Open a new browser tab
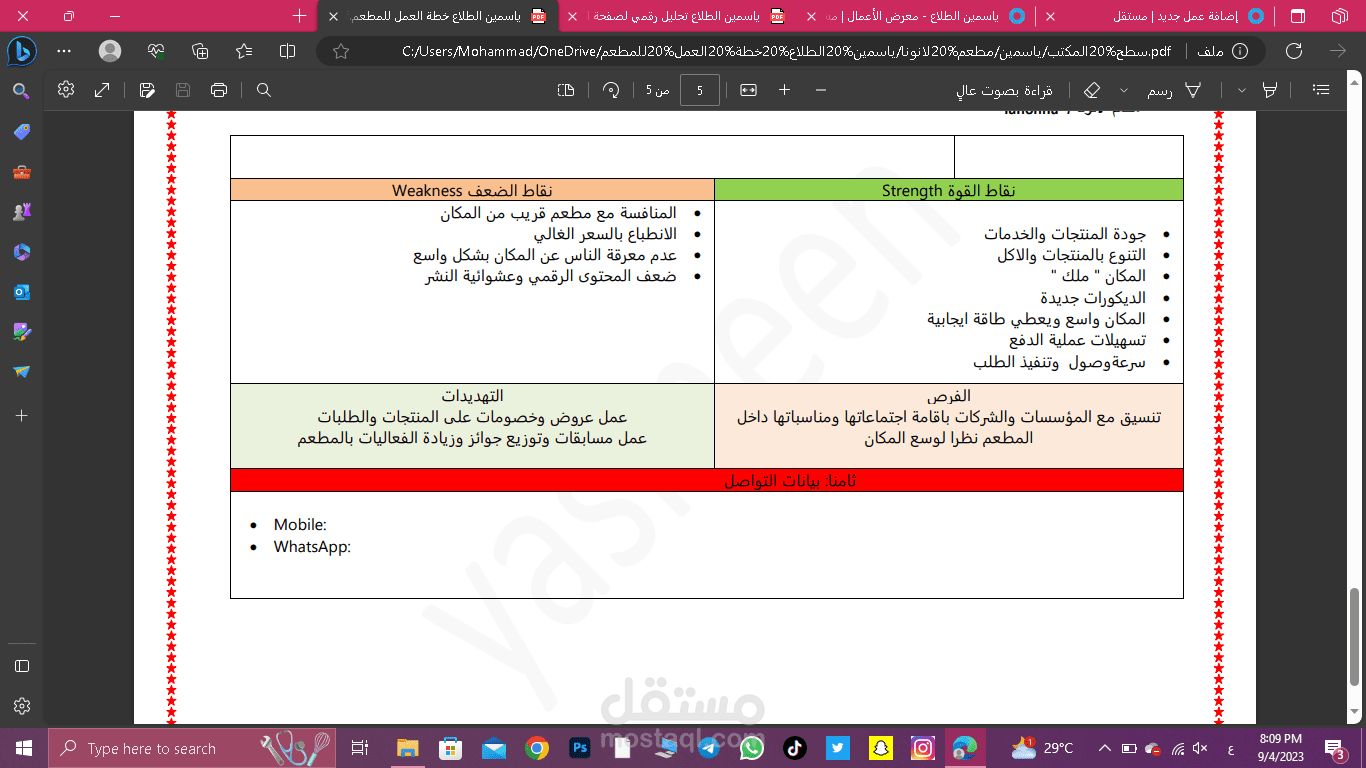Image resolution: width=1366 pixels, height=768 pixels. (x=300, y=16)
